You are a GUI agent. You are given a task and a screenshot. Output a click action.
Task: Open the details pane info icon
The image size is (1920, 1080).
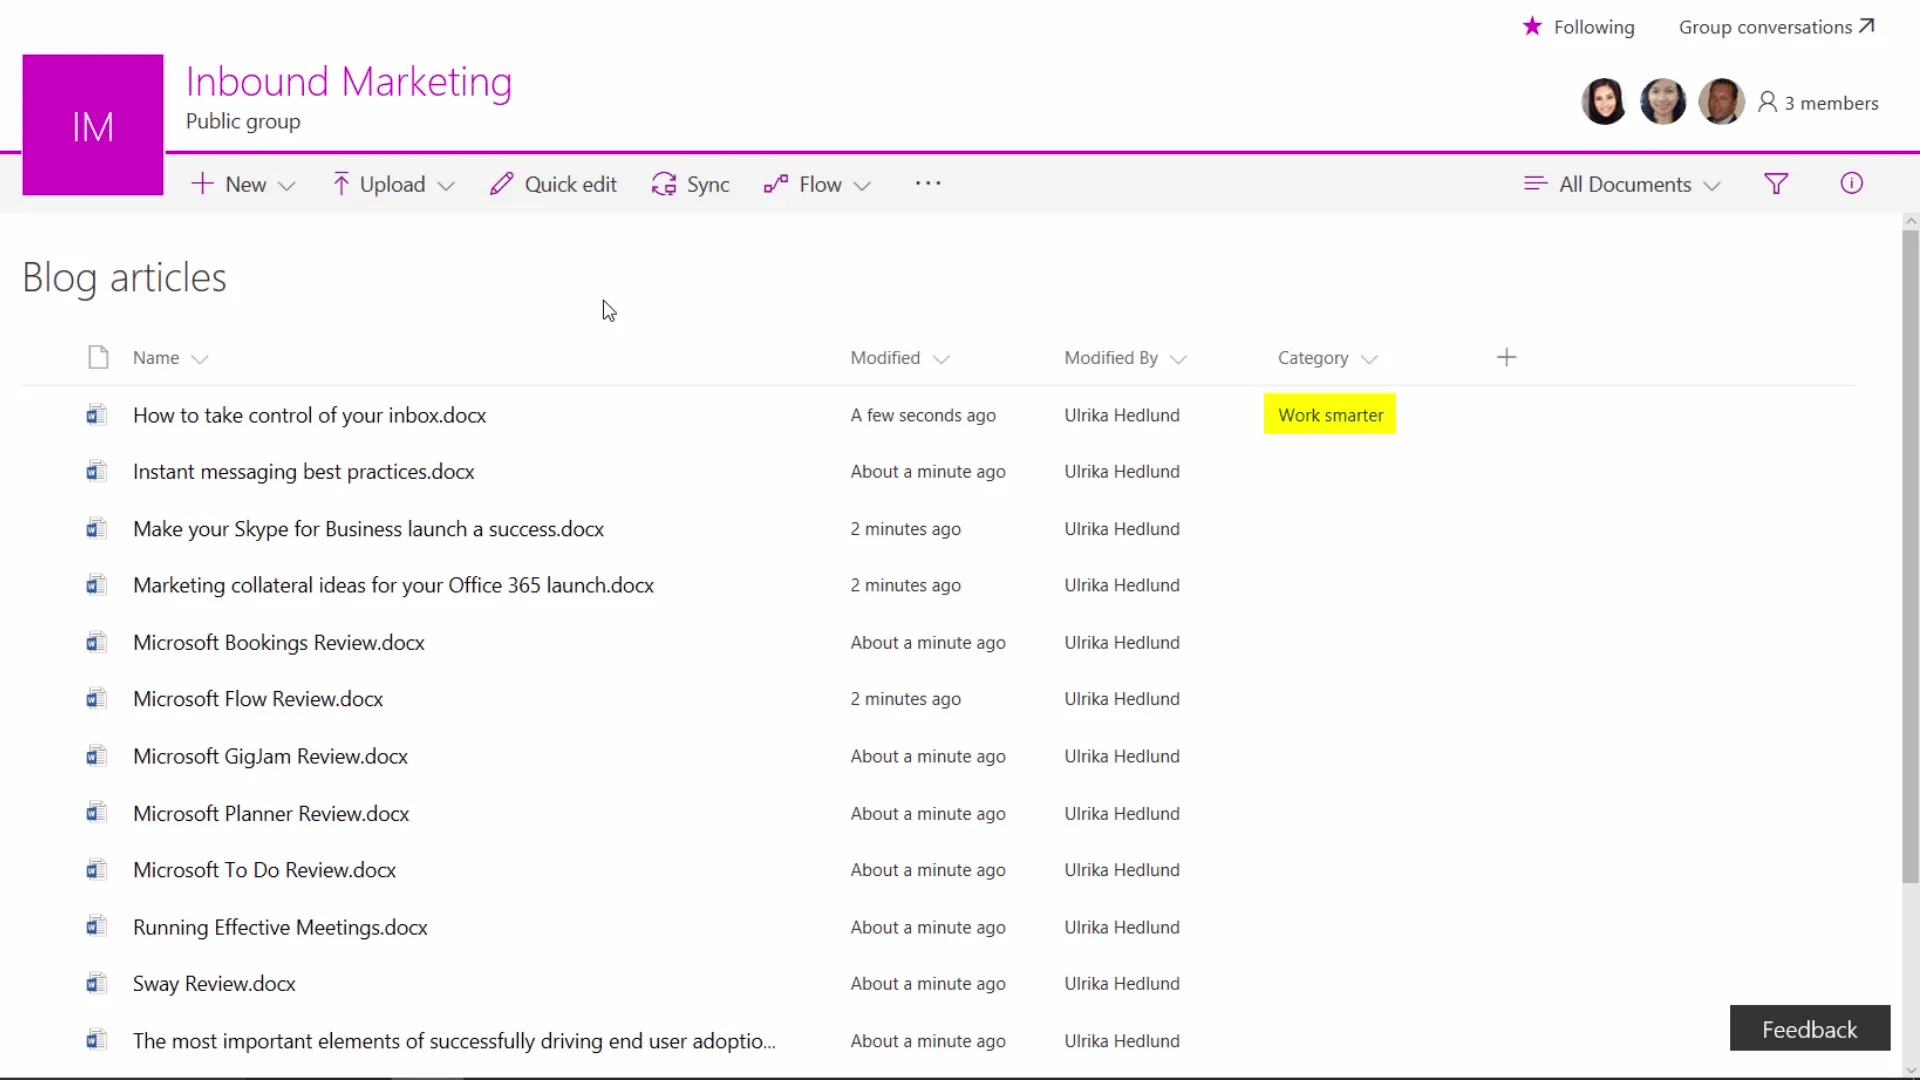(1851, 183)
